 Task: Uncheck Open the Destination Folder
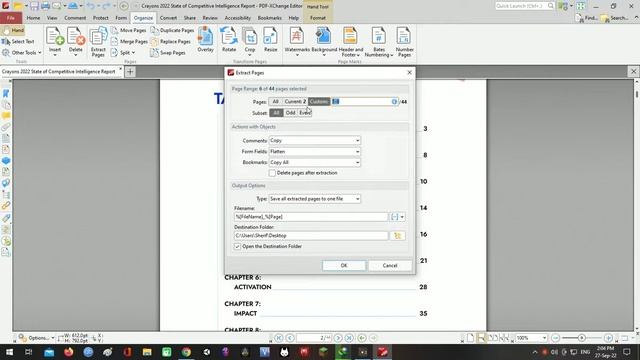click(237, 247)
